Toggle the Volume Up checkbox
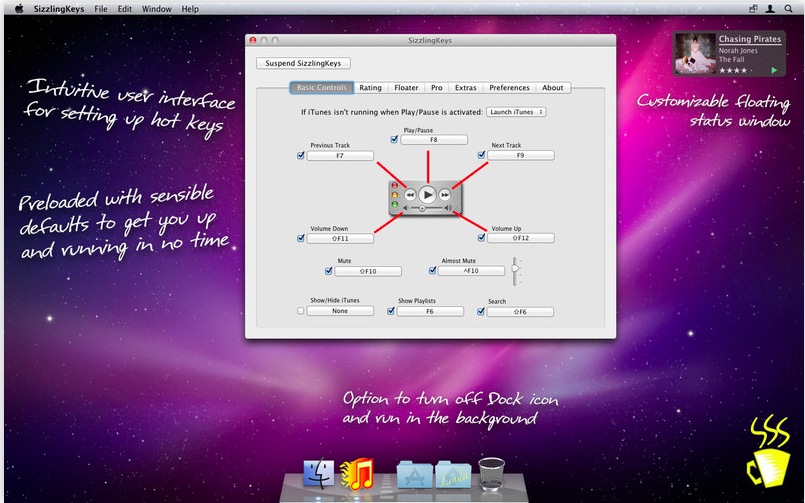Screen dimensions: 805x503 click(481, 238)
